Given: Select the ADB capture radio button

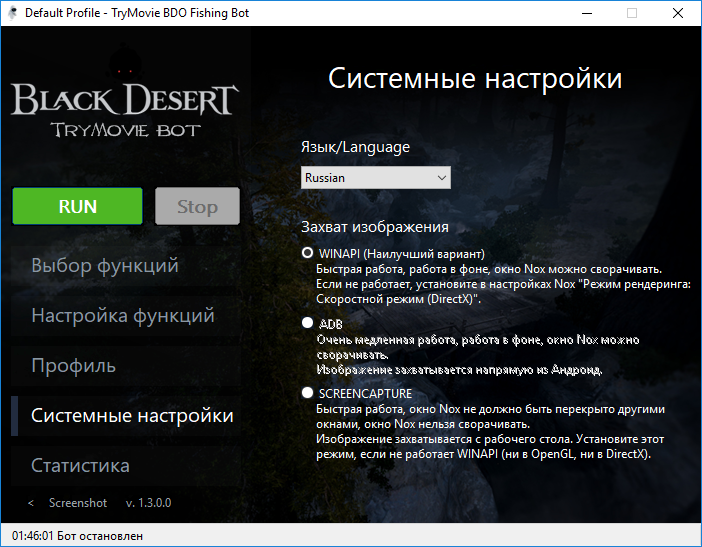Looking at the screenshot, I should pos(307,323).
